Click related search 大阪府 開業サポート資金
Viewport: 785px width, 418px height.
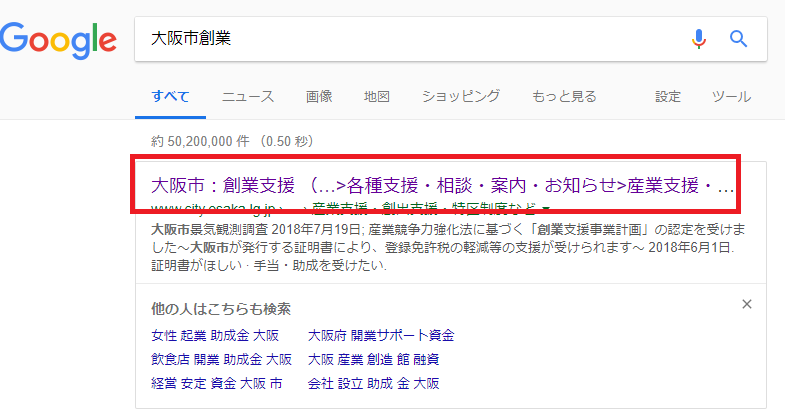click(381, 335)
